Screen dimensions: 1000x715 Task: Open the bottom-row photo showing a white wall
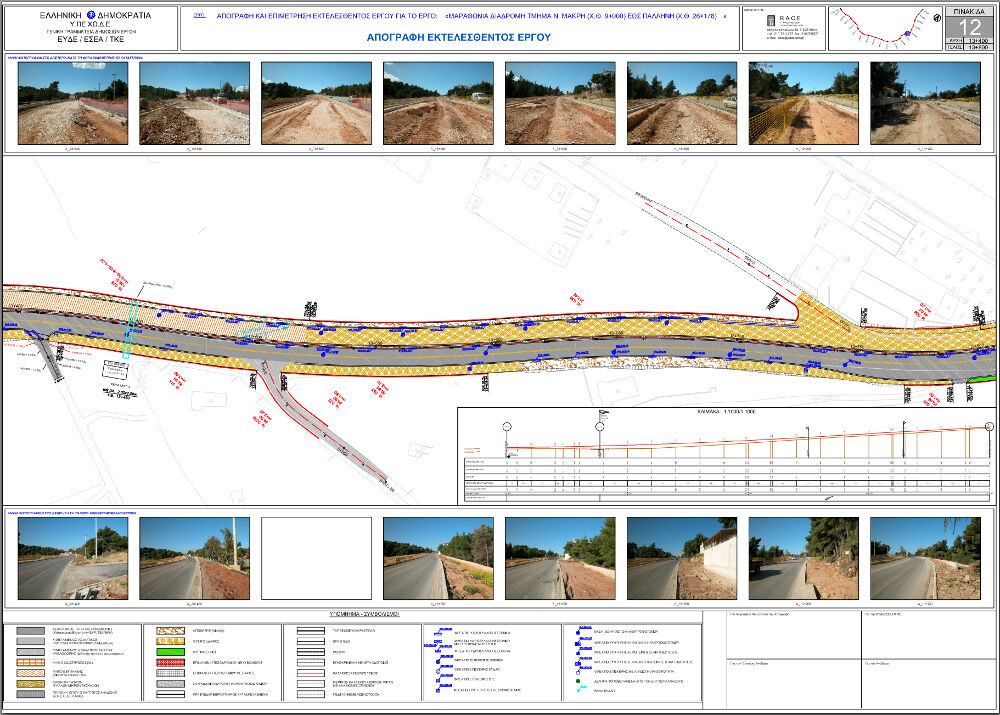(682, 558)
